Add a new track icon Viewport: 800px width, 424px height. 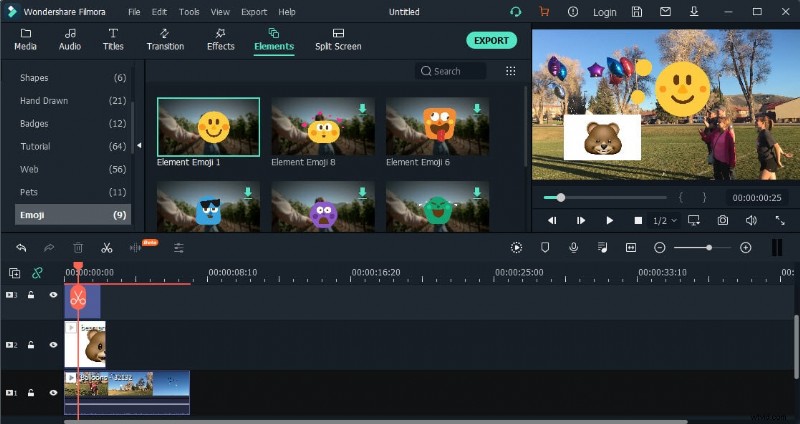pyautogui.click(x=15, y=273)
